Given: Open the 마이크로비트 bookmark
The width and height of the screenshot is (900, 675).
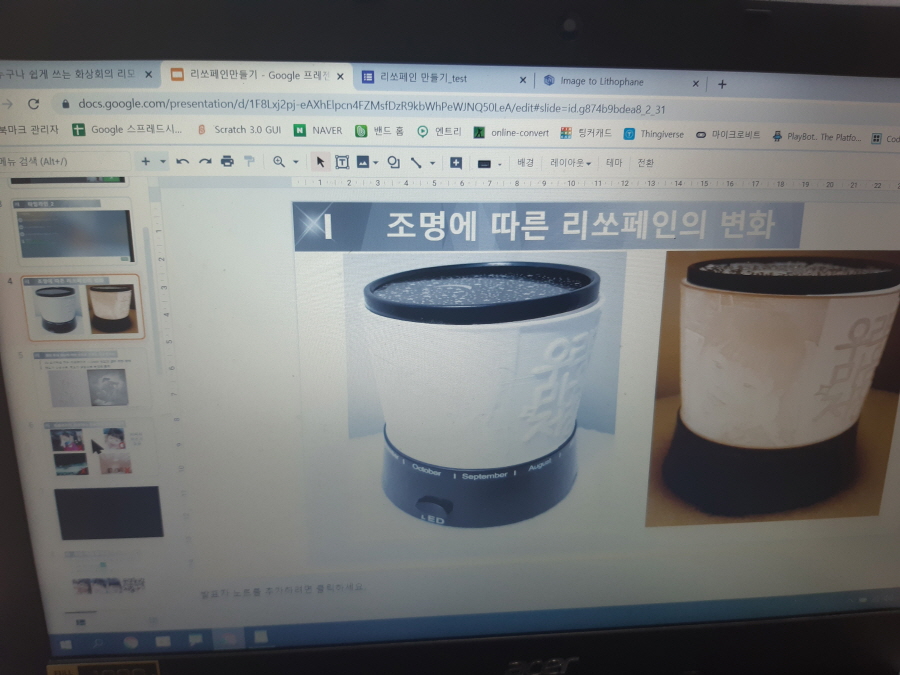Looking at the screenshot, I should coord(728,135).
